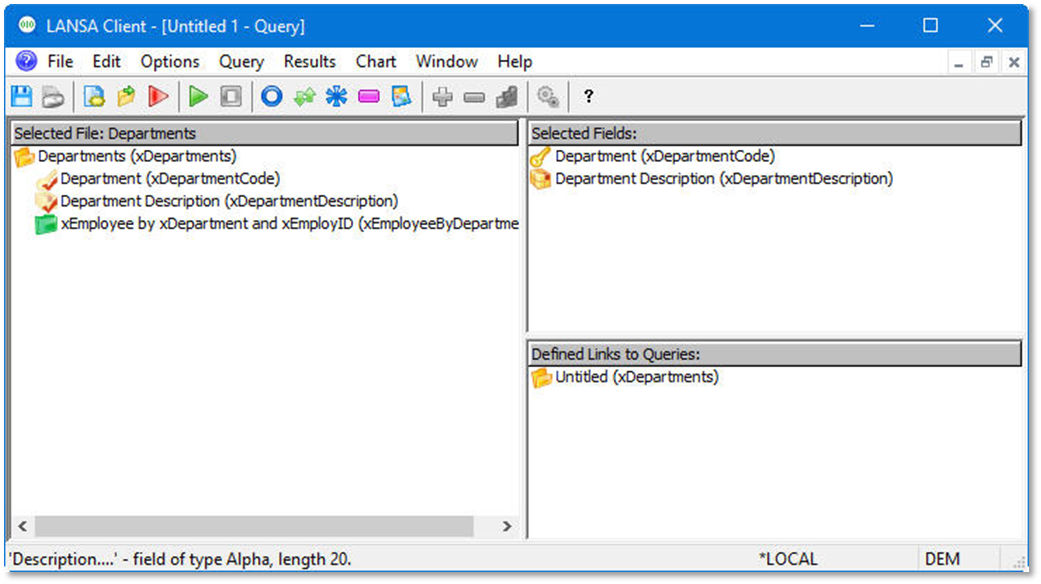The width and height of the screenshot is (1041, 584).
Task: Click the gray stop square icon
Action: coord(231,97)
